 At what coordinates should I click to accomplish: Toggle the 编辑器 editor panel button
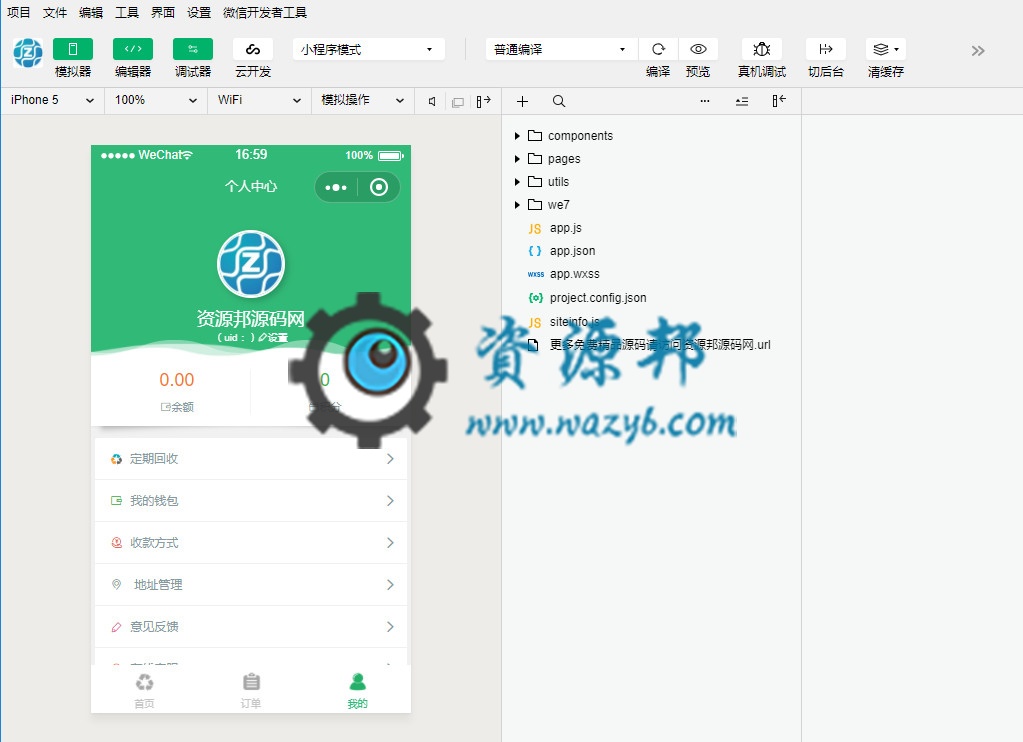click(x=132, y=50)
